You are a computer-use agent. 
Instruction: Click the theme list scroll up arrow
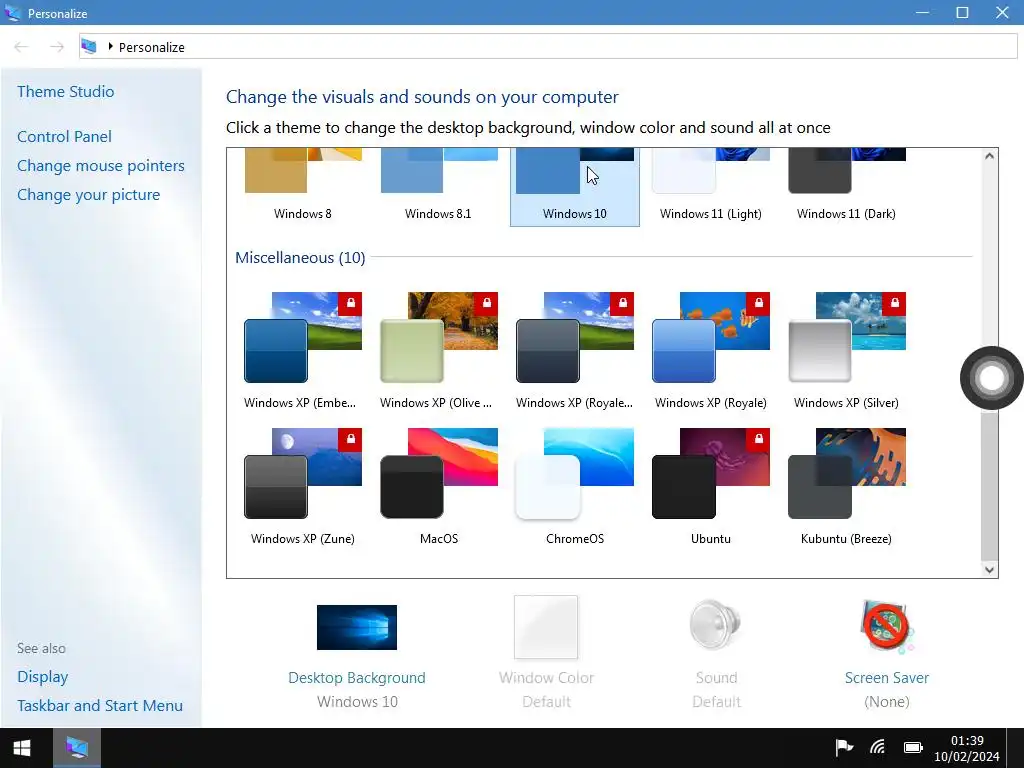point(989,156)
